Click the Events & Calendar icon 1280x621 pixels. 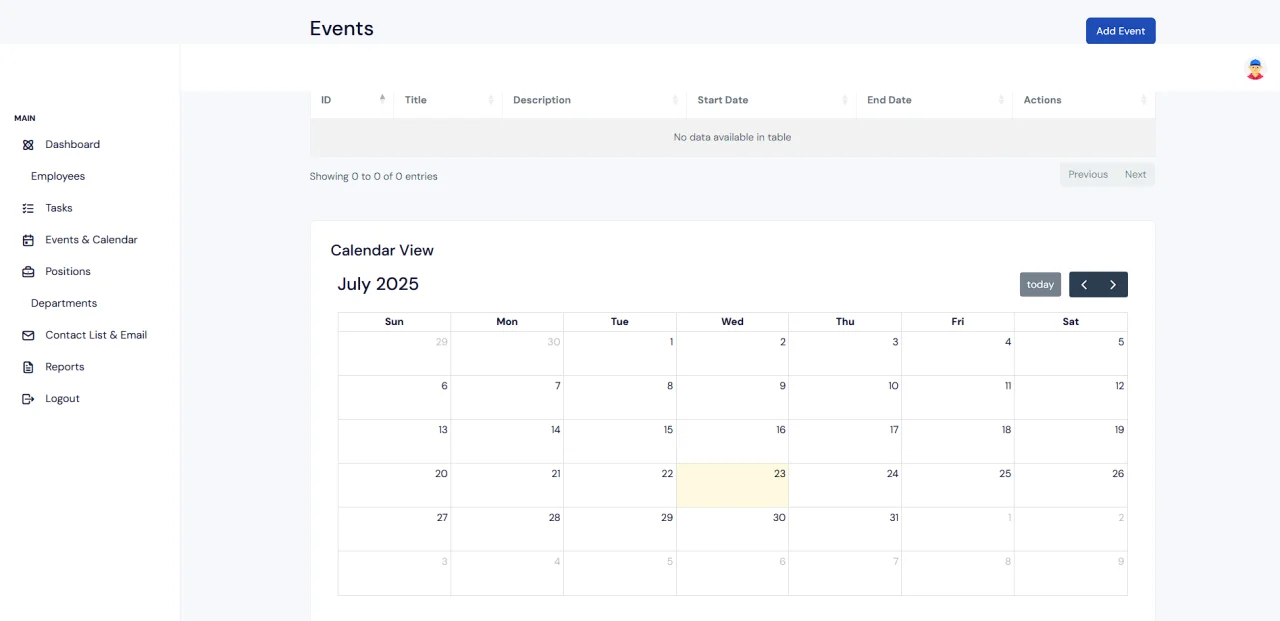pos(28,240)
